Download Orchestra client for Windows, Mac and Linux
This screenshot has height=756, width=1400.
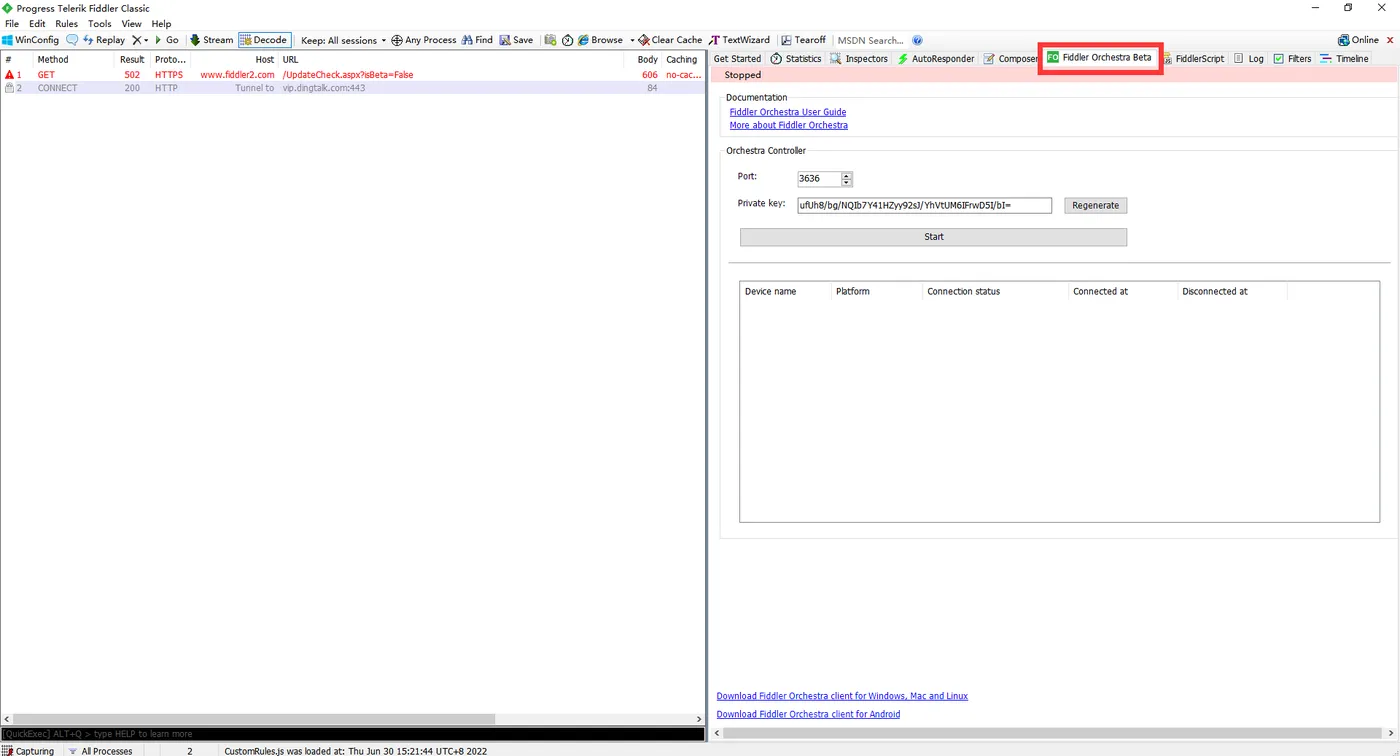[x=842, y=696]
